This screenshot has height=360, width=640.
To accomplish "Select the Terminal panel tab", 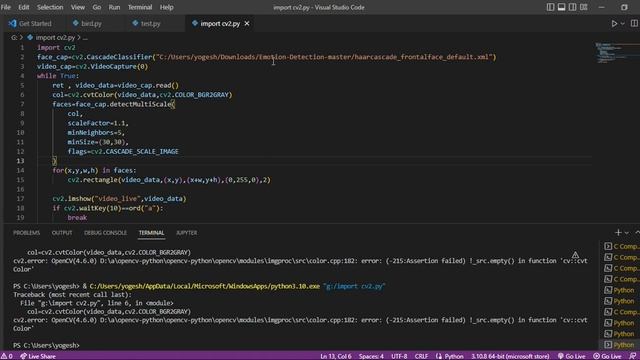I will [151, 233].
